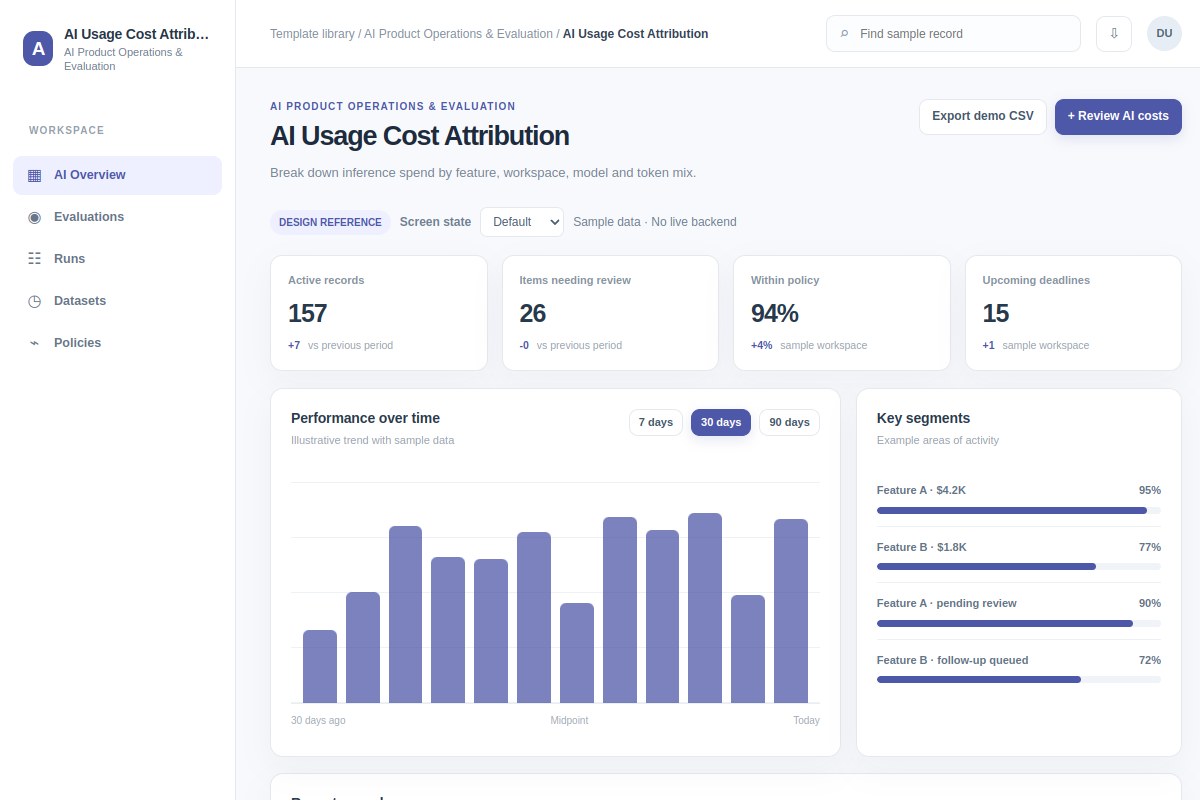
Task: Click the 'Key segments' heading
Action: [x=923, y=418]
